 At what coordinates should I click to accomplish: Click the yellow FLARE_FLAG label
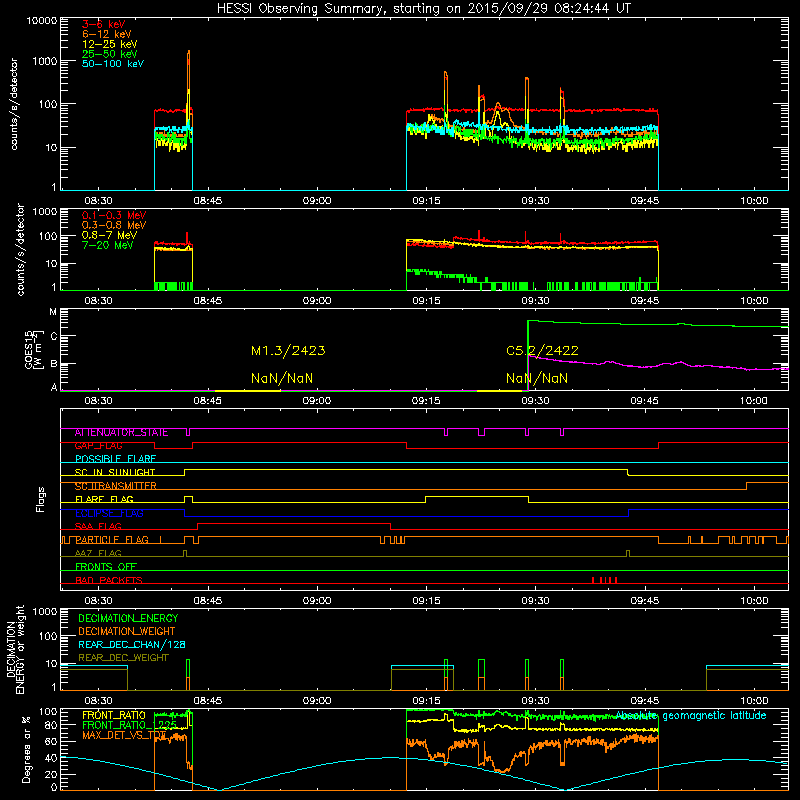point(104,499)
